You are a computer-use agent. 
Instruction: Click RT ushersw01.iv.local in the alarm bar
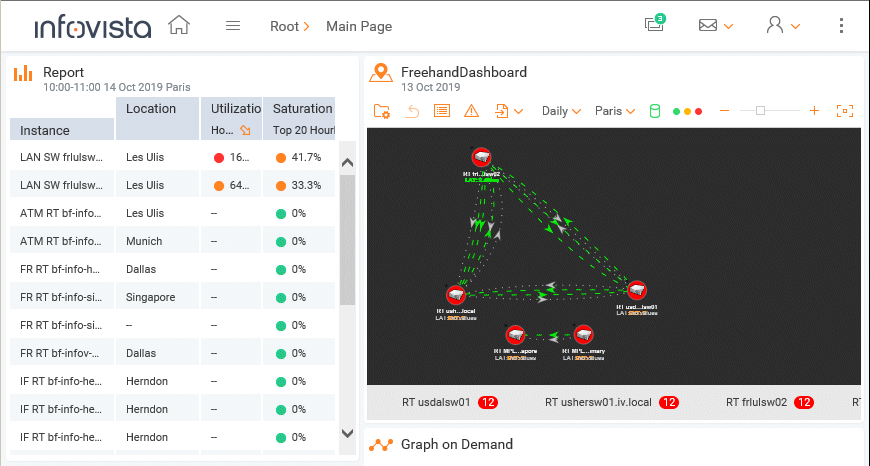(598, 402)
